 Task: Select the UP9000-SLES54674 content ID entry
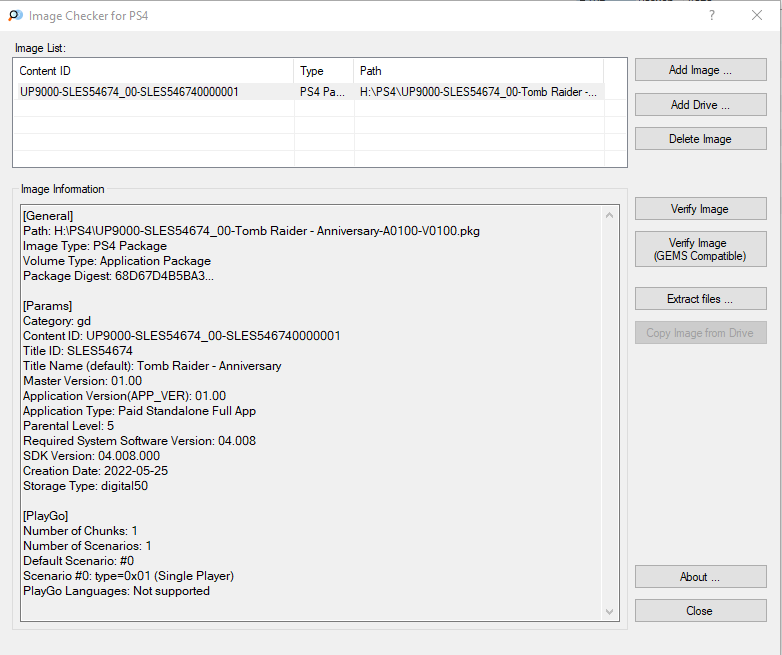(x=130, y=92)
